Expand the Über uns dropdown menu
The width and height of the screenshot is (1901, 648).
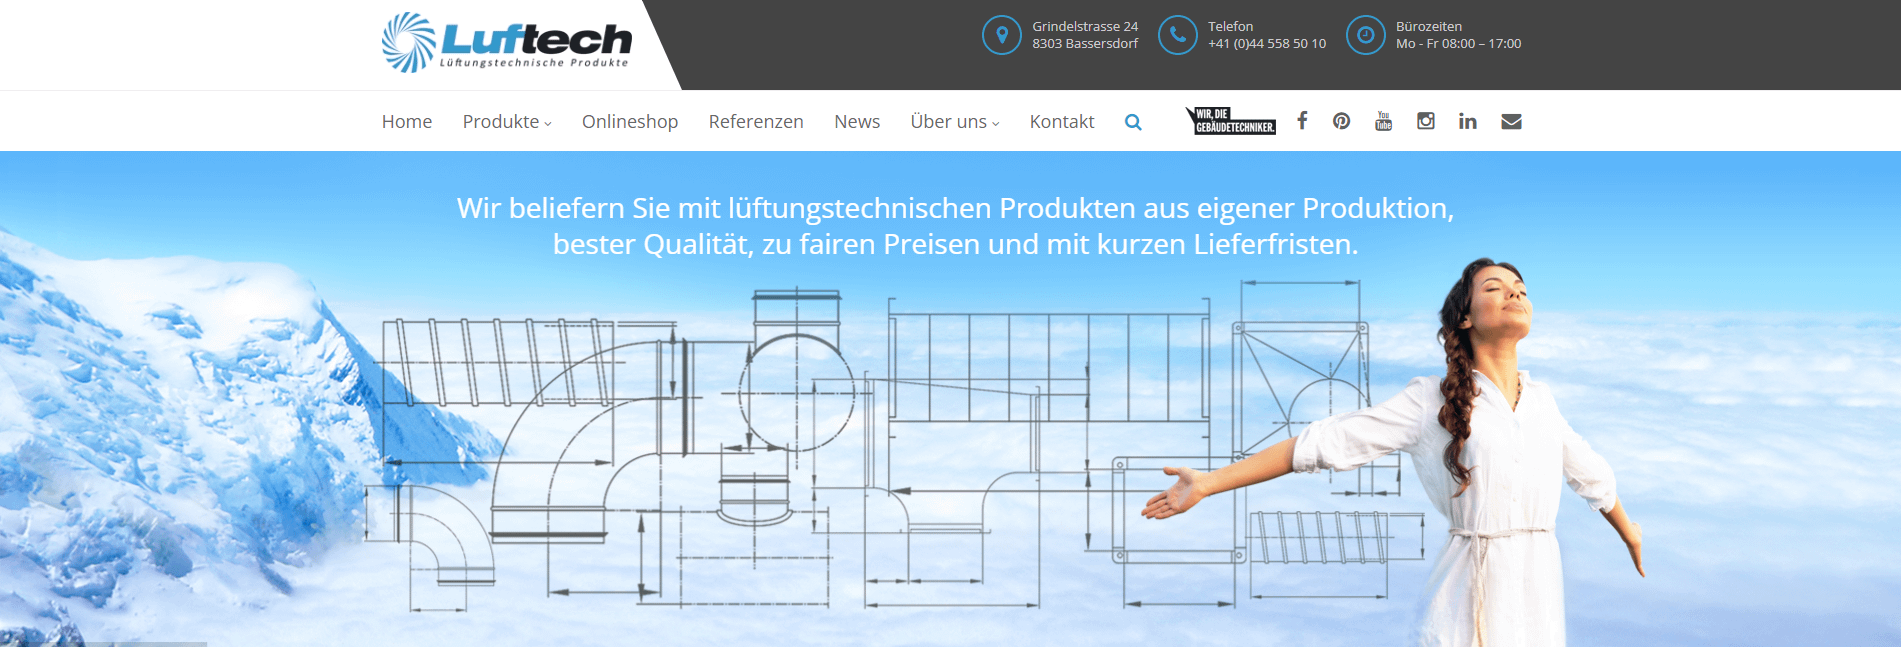(x=955, y=122)
